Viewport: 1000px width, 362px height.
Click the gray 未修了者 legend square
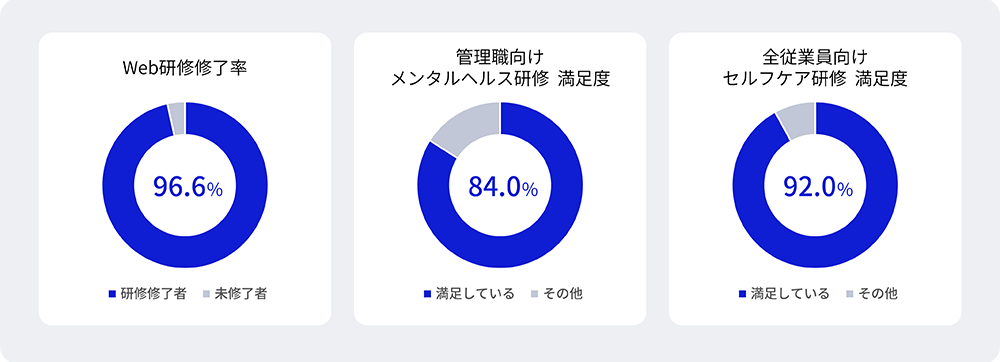(205, 294)
